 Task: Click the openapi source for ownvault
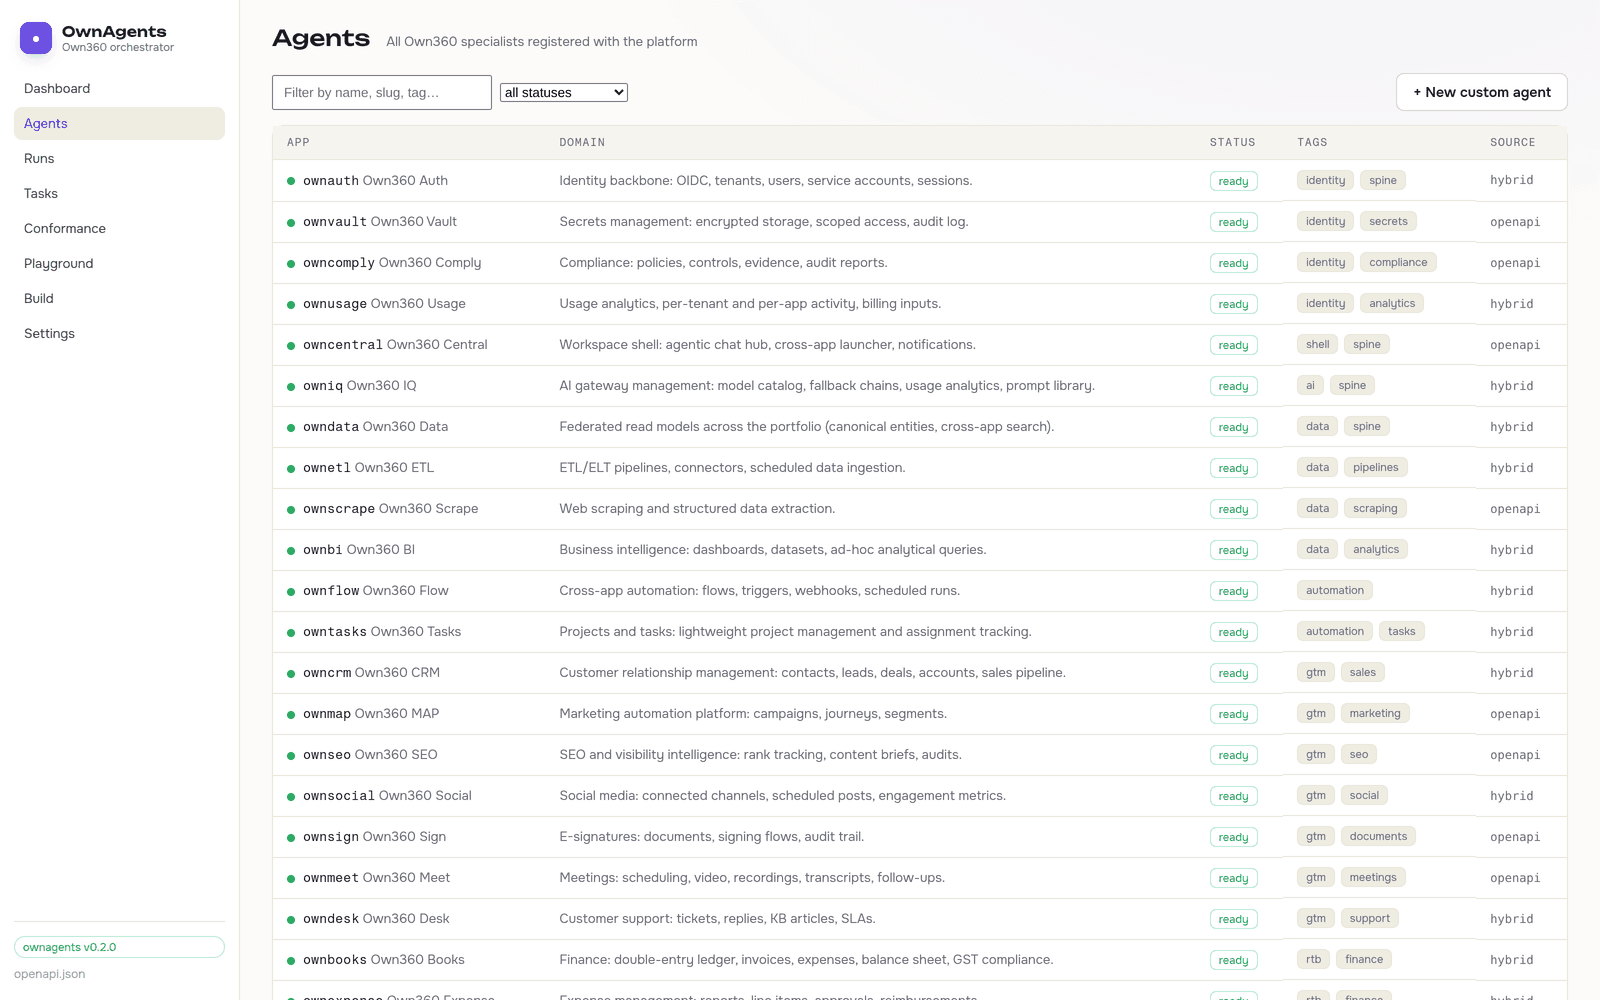pos(1515,222)
